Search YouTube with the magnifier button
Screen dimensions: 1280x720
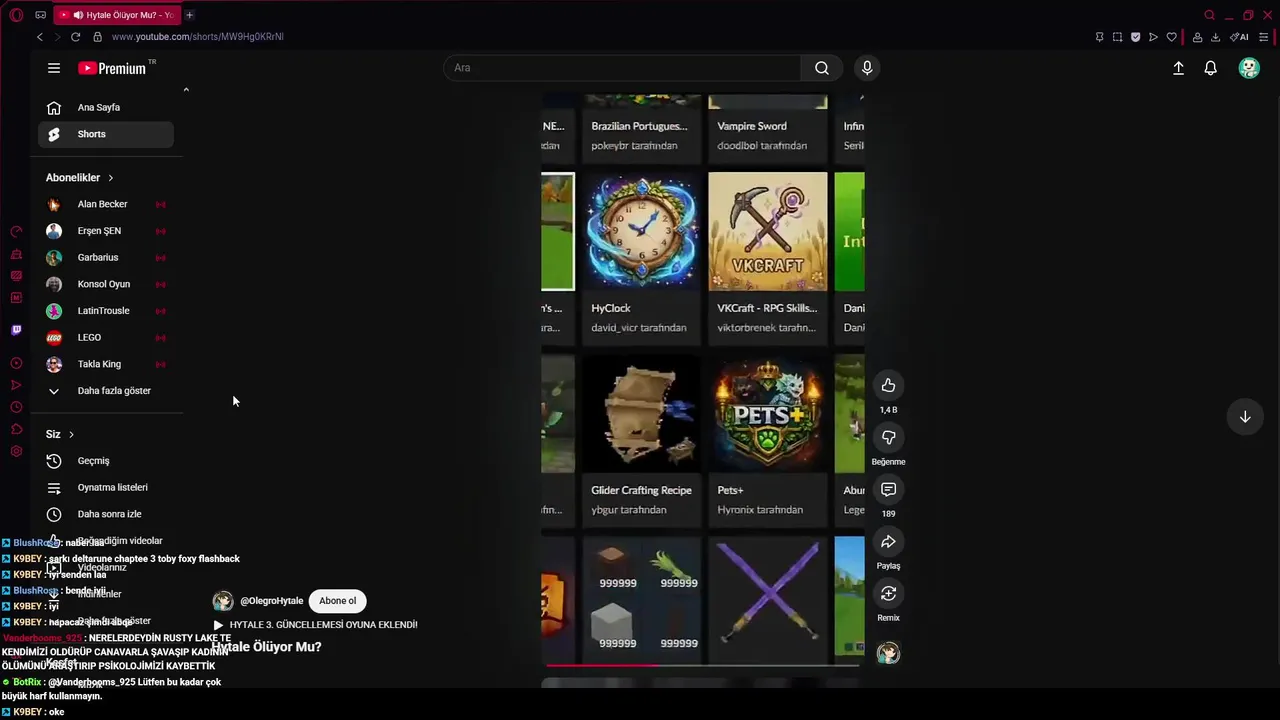[x=822, y=68]
